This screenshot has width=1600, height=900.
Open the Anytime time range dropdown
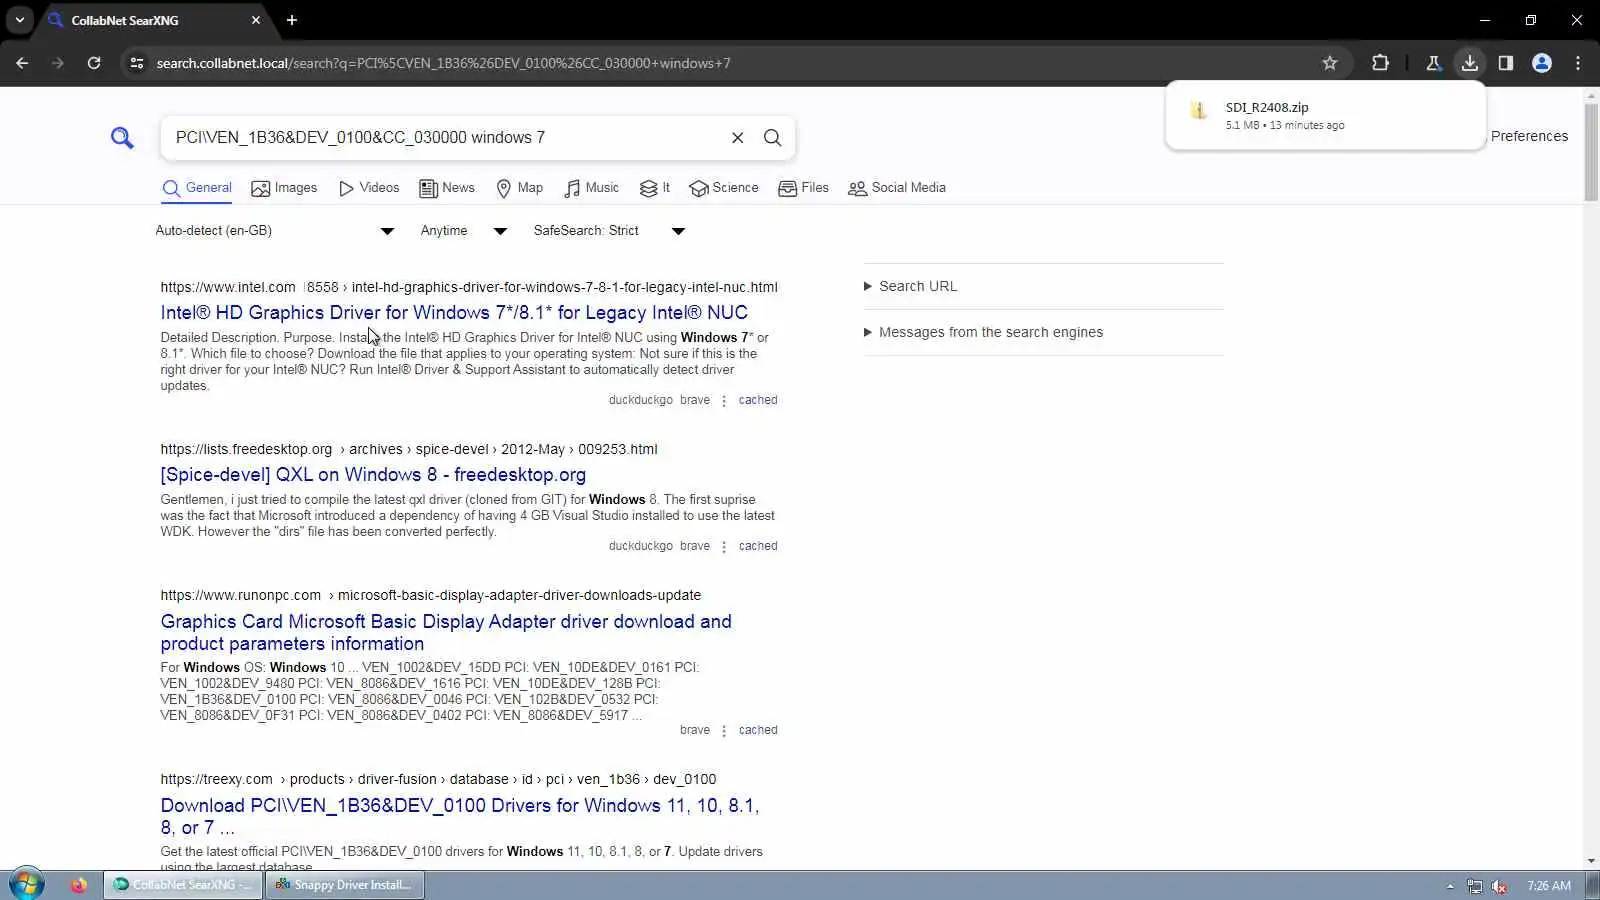464,231
